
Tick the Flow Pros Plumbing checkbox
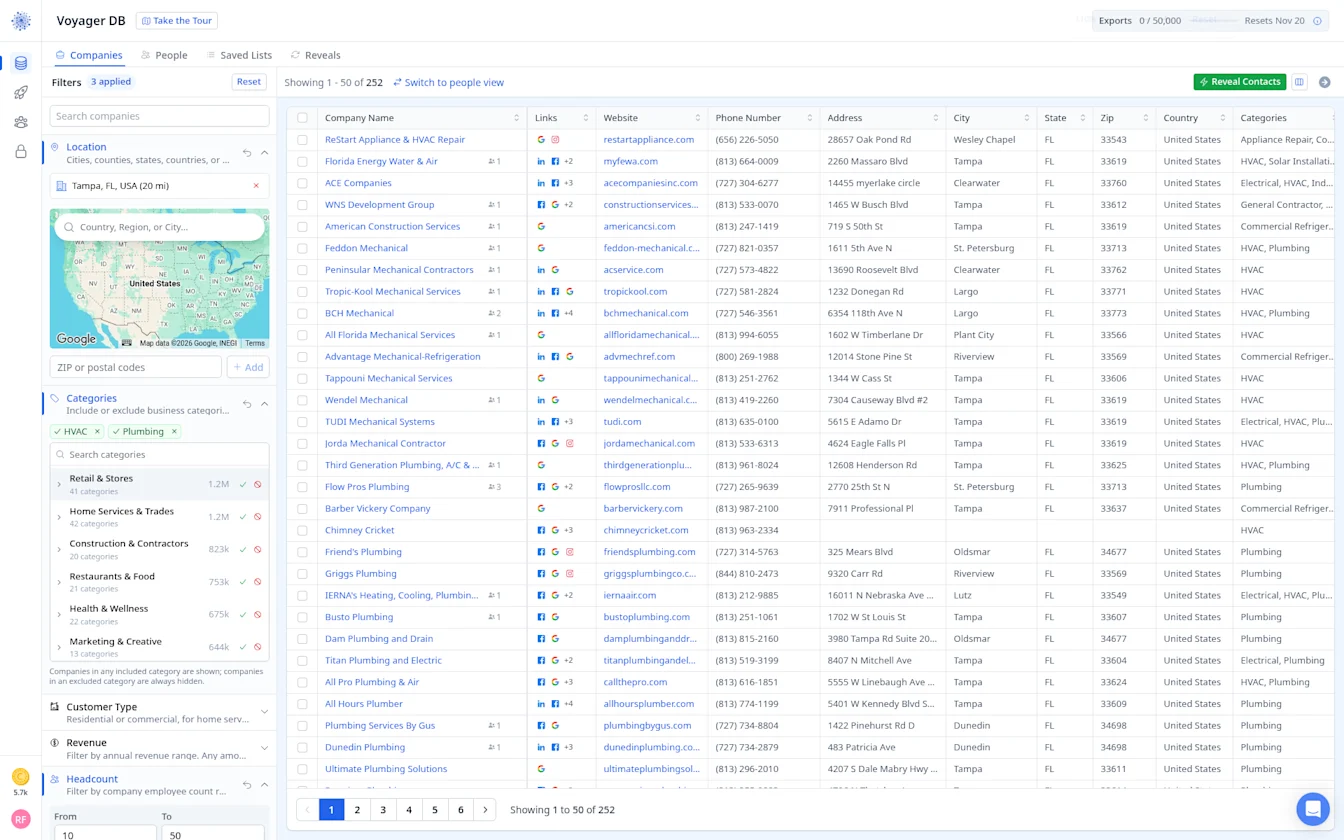click(303, 487)
